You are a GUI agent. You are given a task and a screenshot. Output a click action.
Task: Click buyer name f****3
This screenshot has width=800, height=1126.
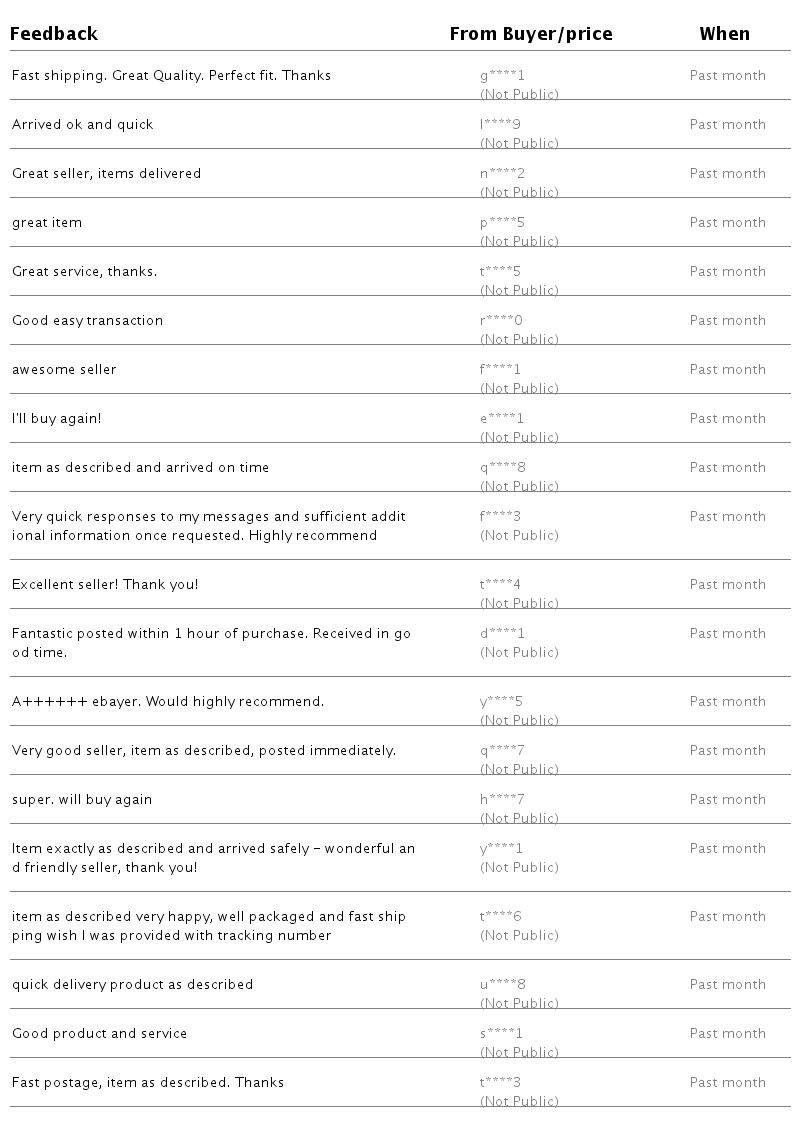click(x=500, y=516)
